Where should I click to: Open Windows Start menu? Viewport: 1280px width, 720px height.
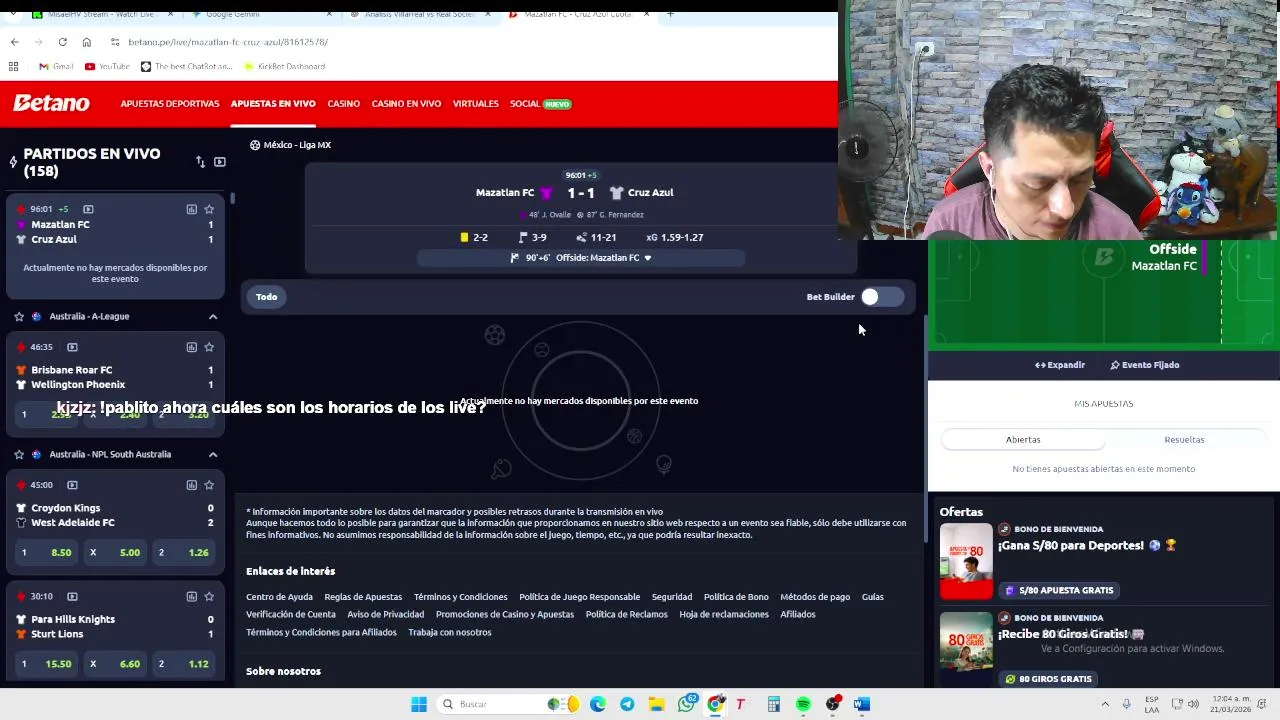click(x=419, y=704)
